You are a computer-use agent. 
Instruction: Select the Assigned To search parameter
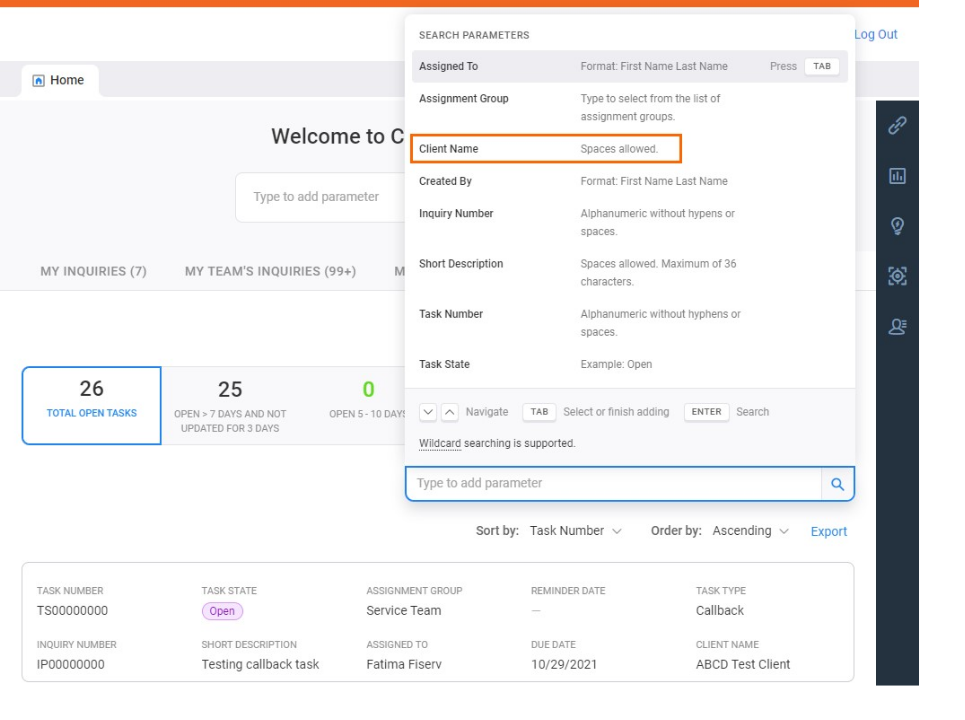630,66
